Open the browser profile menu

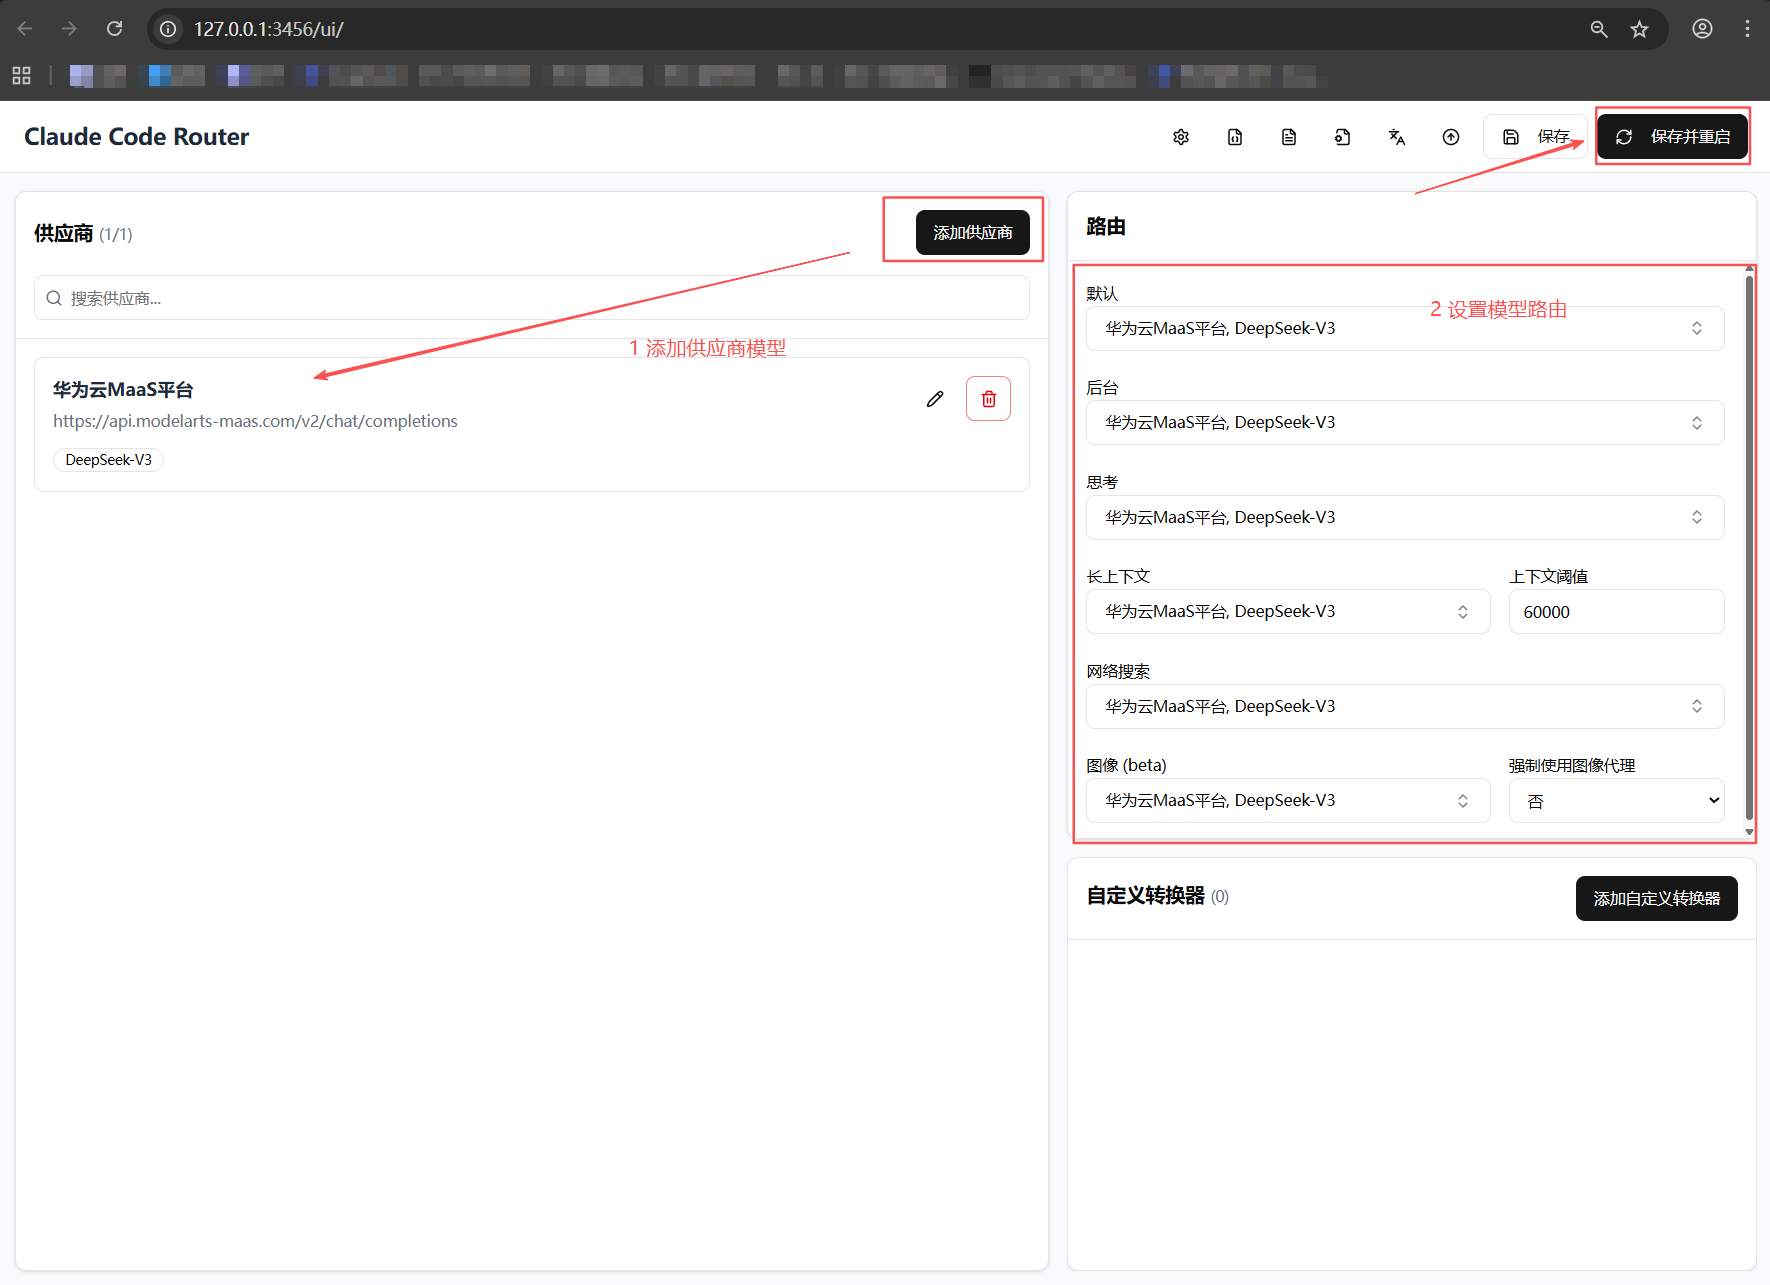[x=1702, y=29]
